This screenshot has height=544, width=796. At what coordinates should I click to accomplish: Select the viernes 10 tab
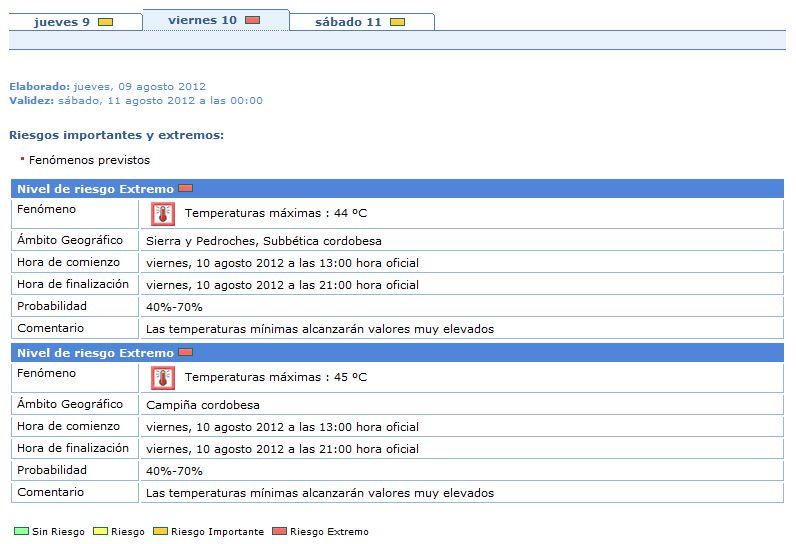point(202,20)
